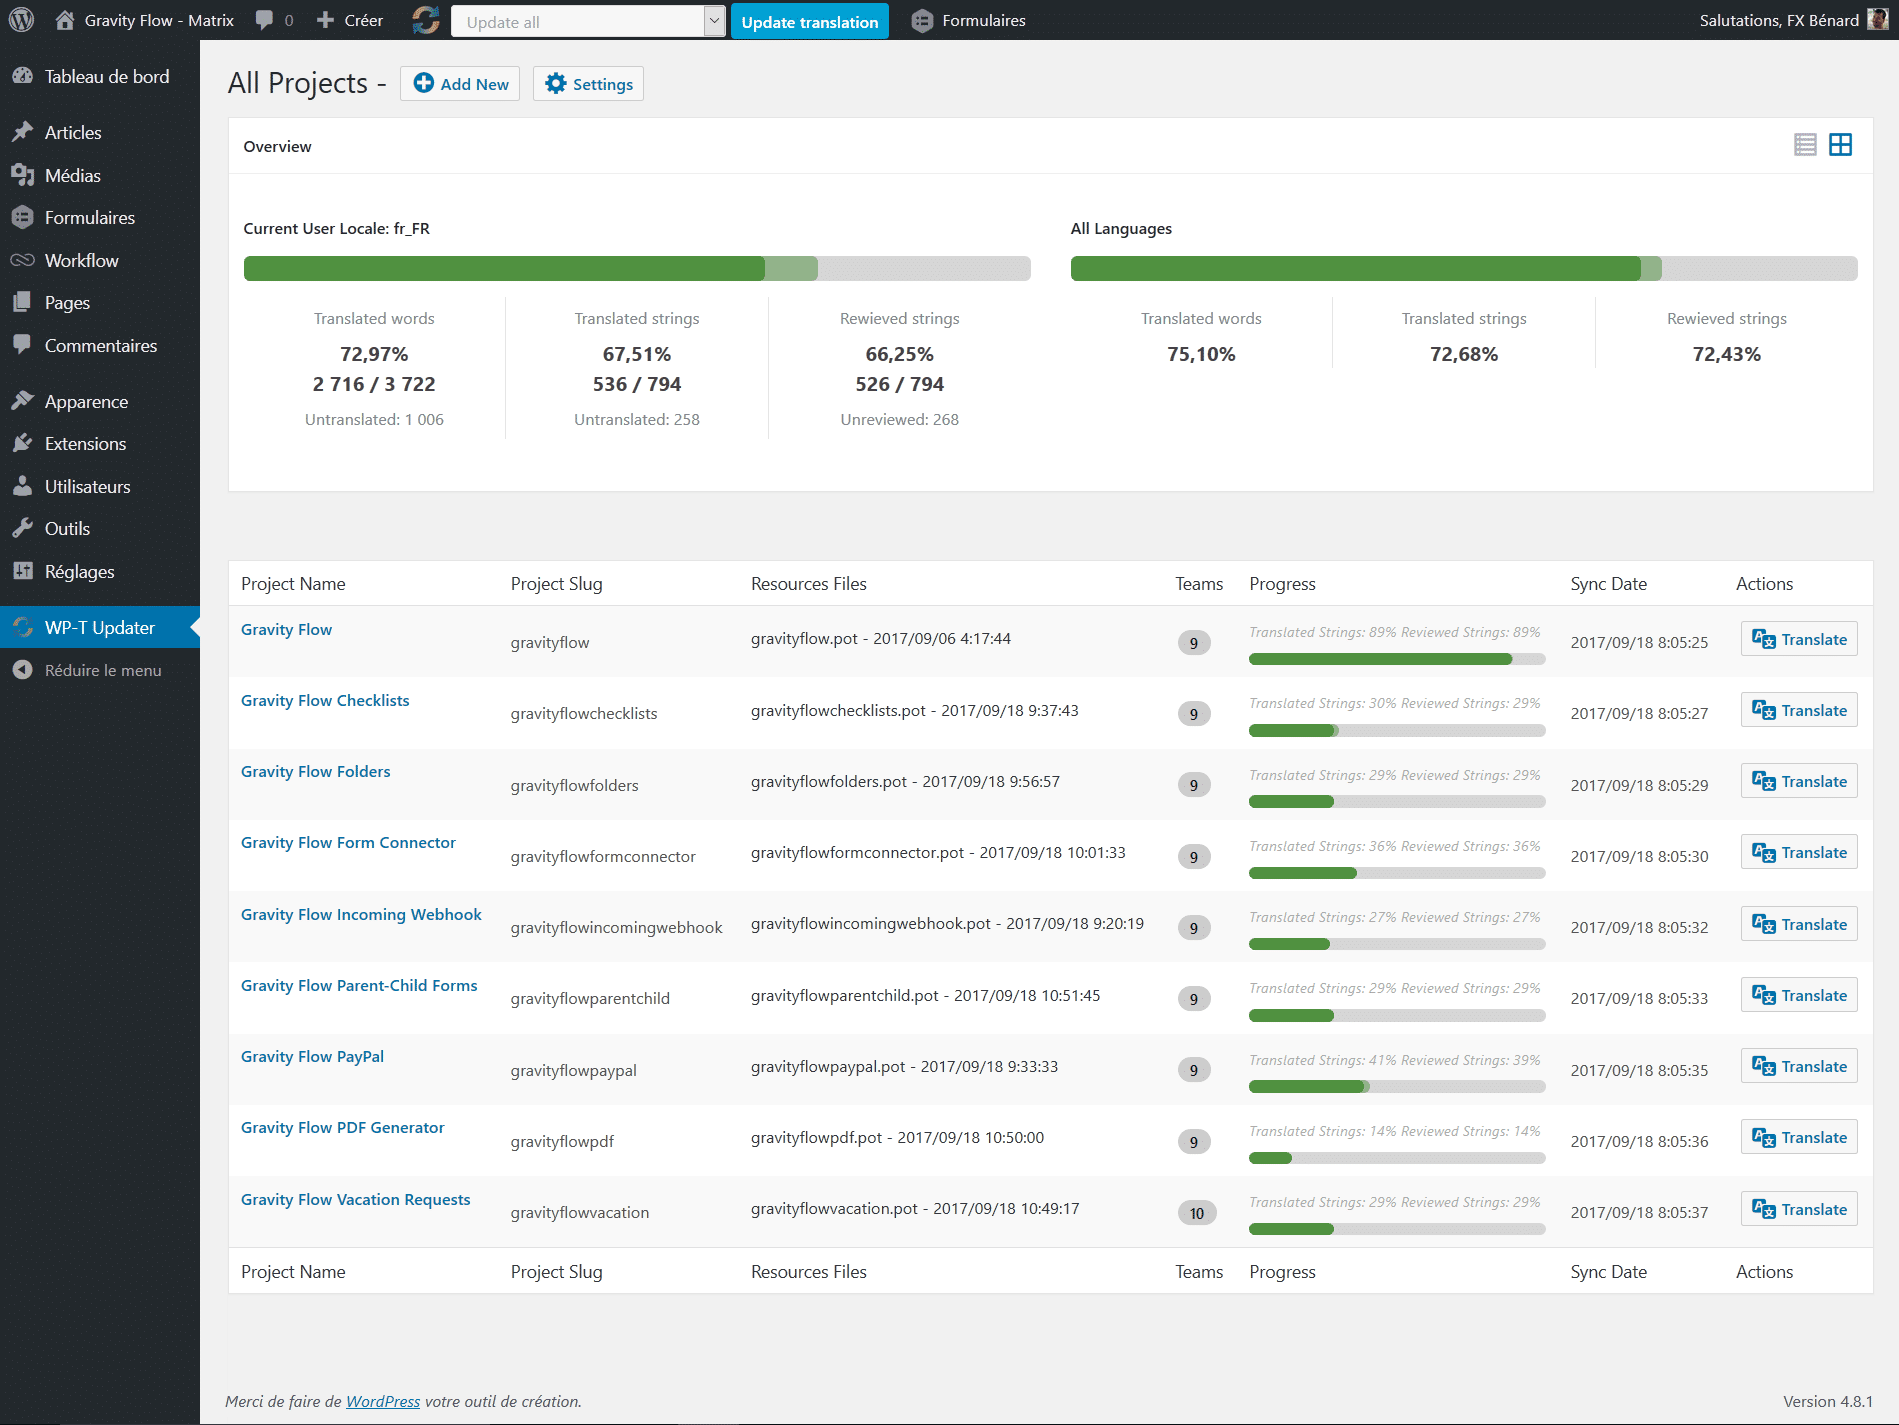This screenshot has width=1899, height=1425.
Task: Open the Articles sidebar menu
Action: pos(100,132)
